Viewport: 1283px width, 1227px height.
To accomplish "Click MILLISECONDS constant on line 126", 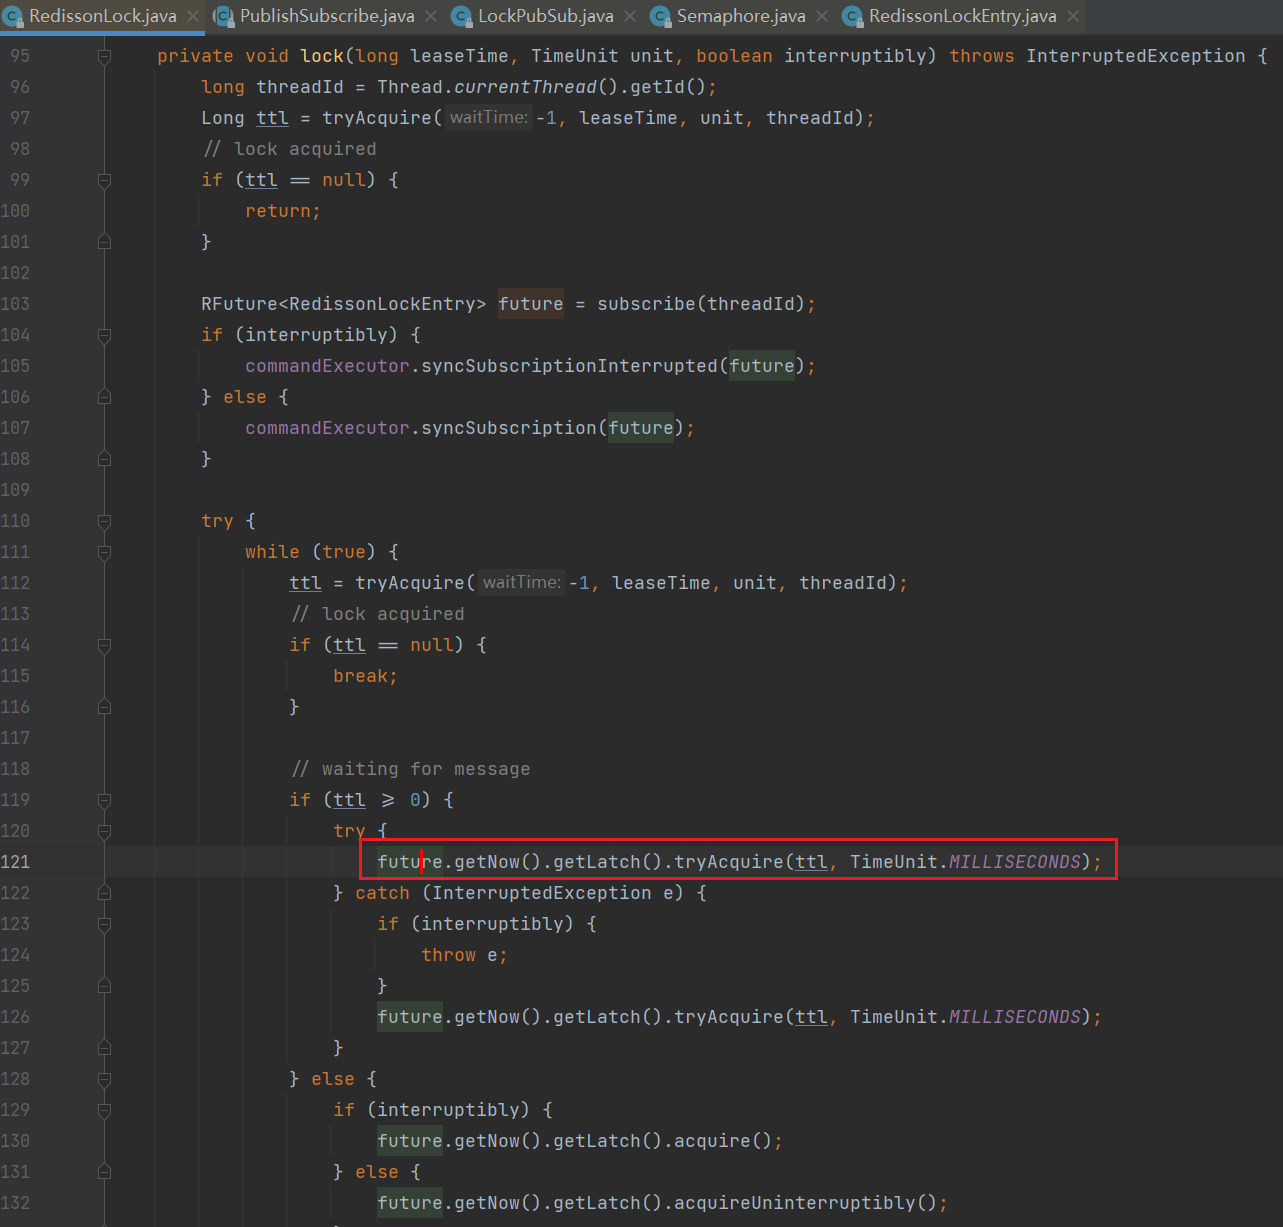I will coord(1014,1017).
